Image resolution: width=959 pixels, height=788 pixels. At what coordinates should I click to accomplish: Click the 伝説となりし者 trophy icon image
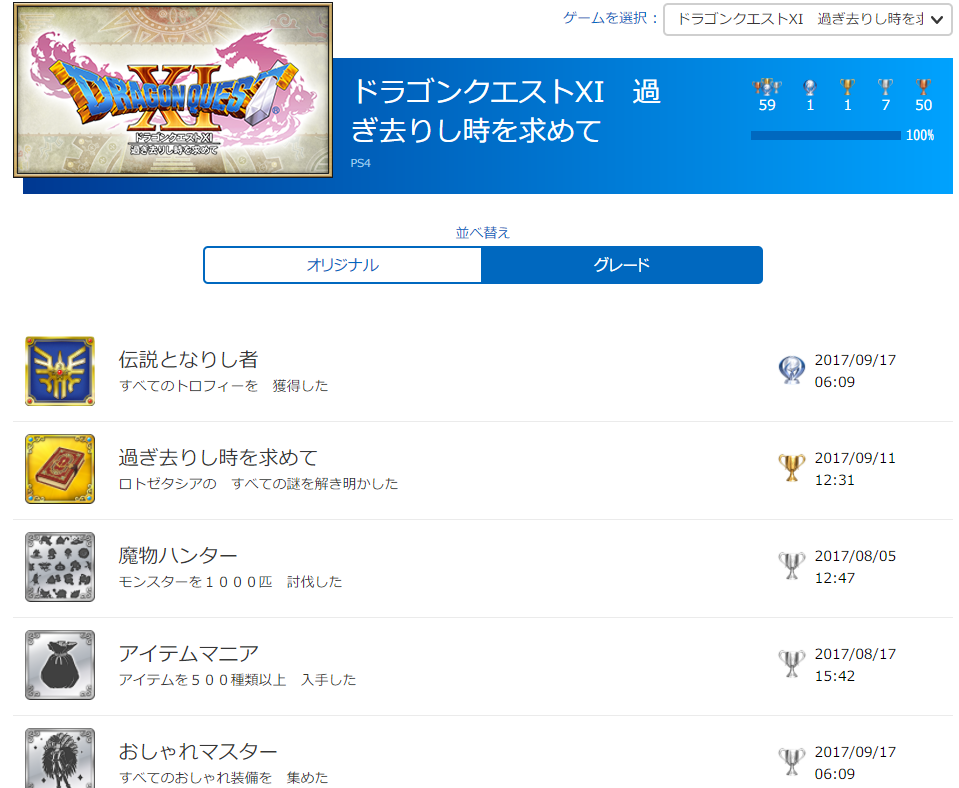[x=60, y=371]
